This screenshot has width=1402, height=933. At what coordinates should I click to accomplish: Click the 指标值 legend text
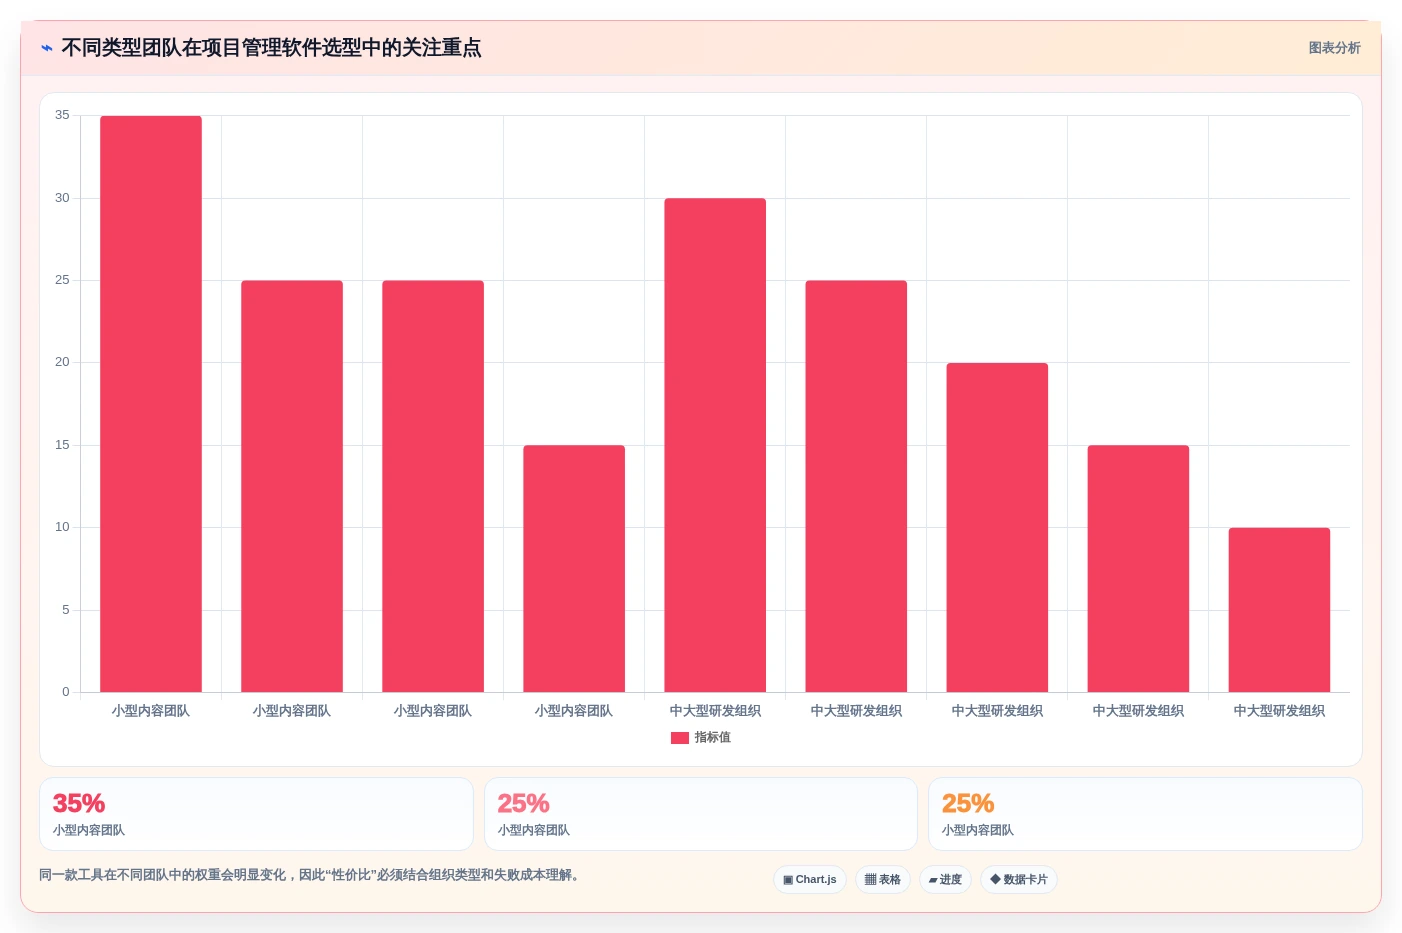(x=713, y=738)
